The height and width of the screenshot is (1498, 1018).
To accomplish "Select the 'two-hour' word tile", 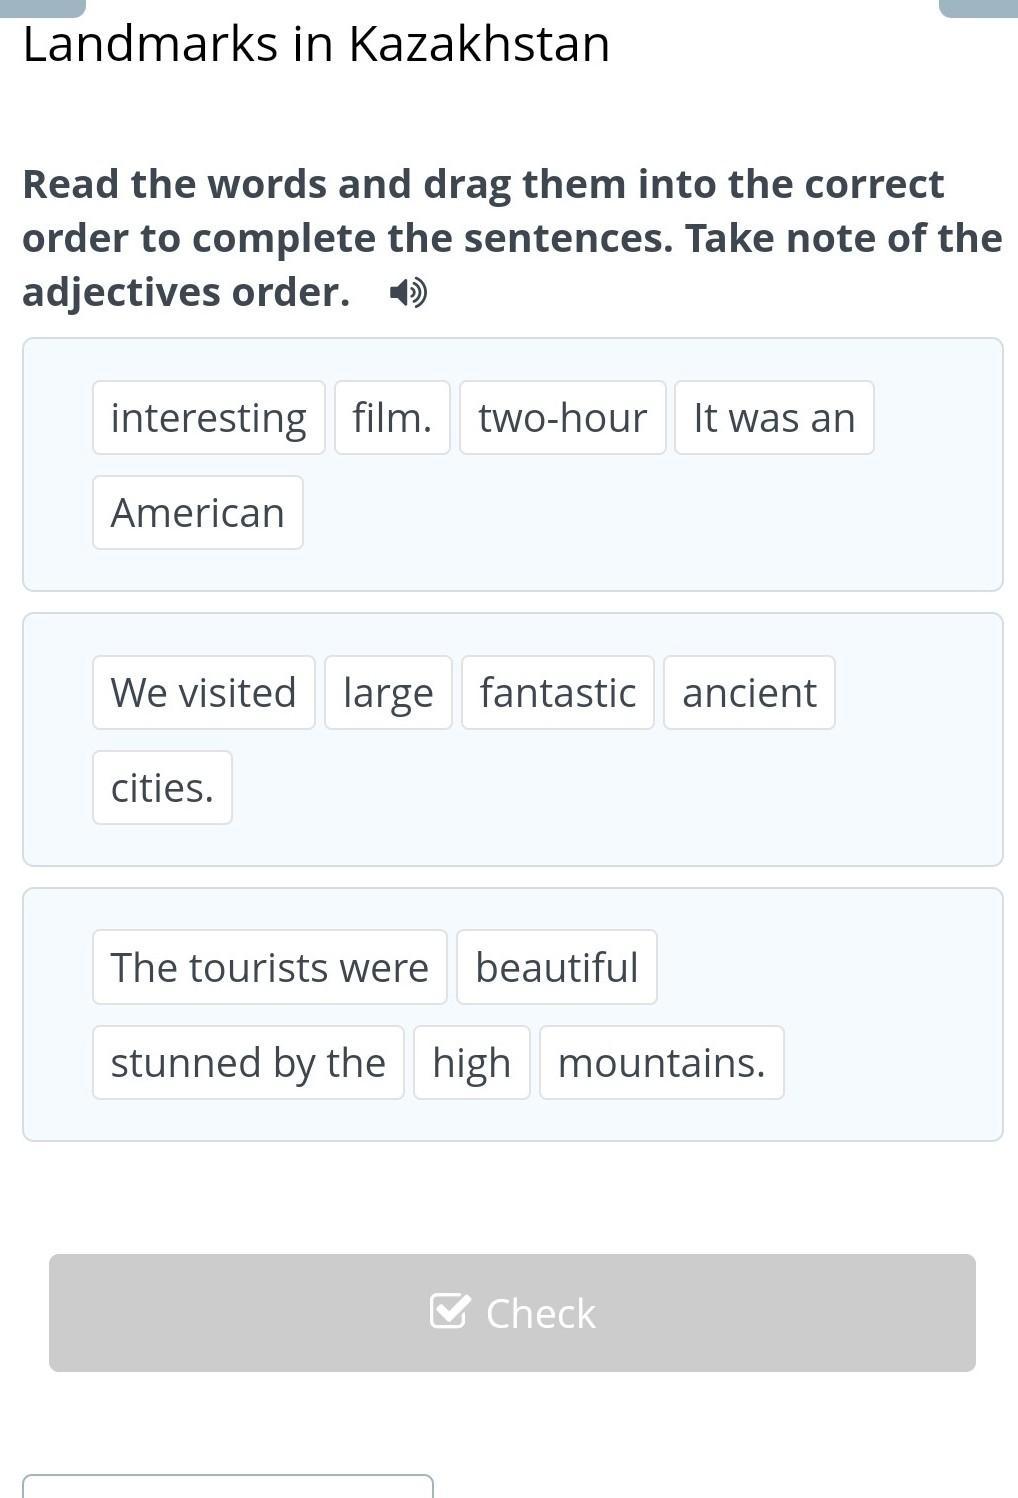I will point(562,418).
